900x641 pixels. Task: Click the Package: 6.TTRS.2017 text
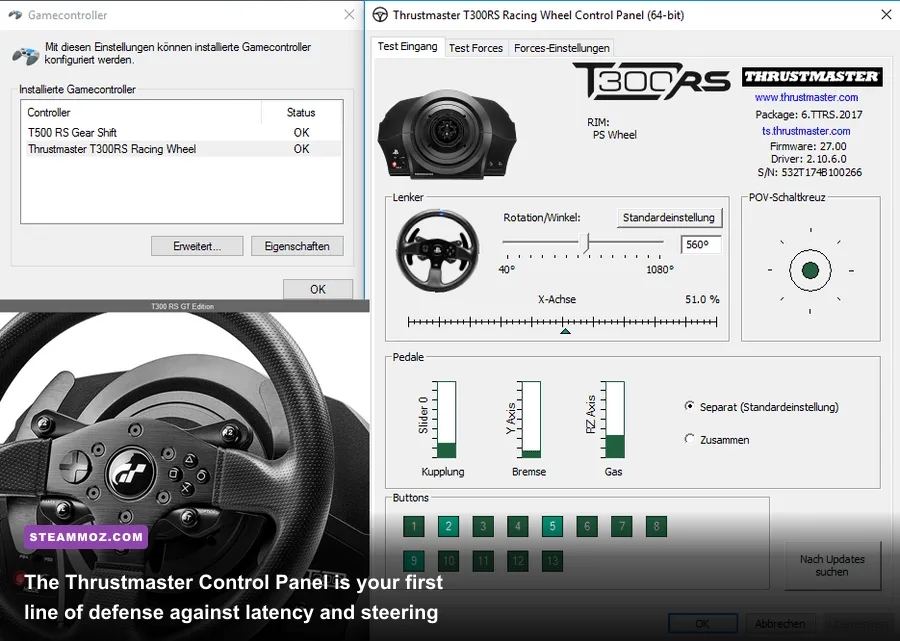point(808,115)
